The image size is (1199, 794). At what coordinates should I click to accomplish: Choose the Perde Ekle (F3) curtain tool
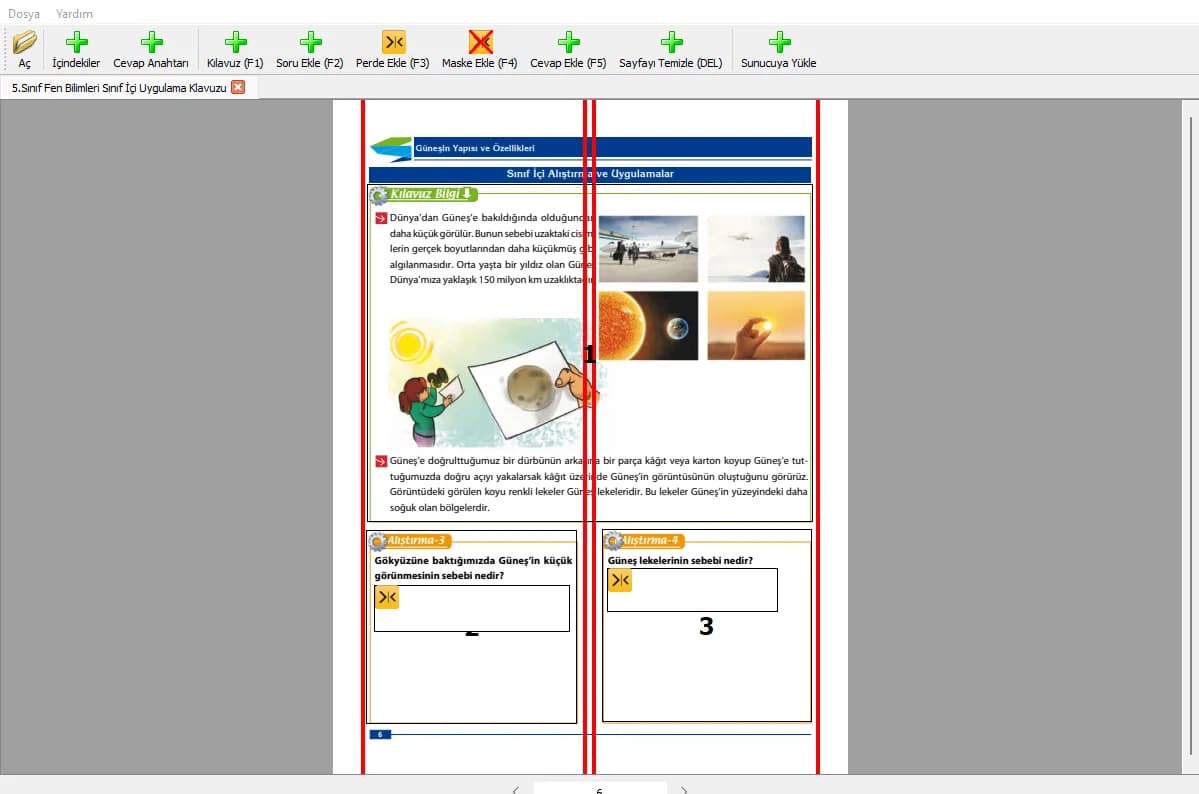392,50
